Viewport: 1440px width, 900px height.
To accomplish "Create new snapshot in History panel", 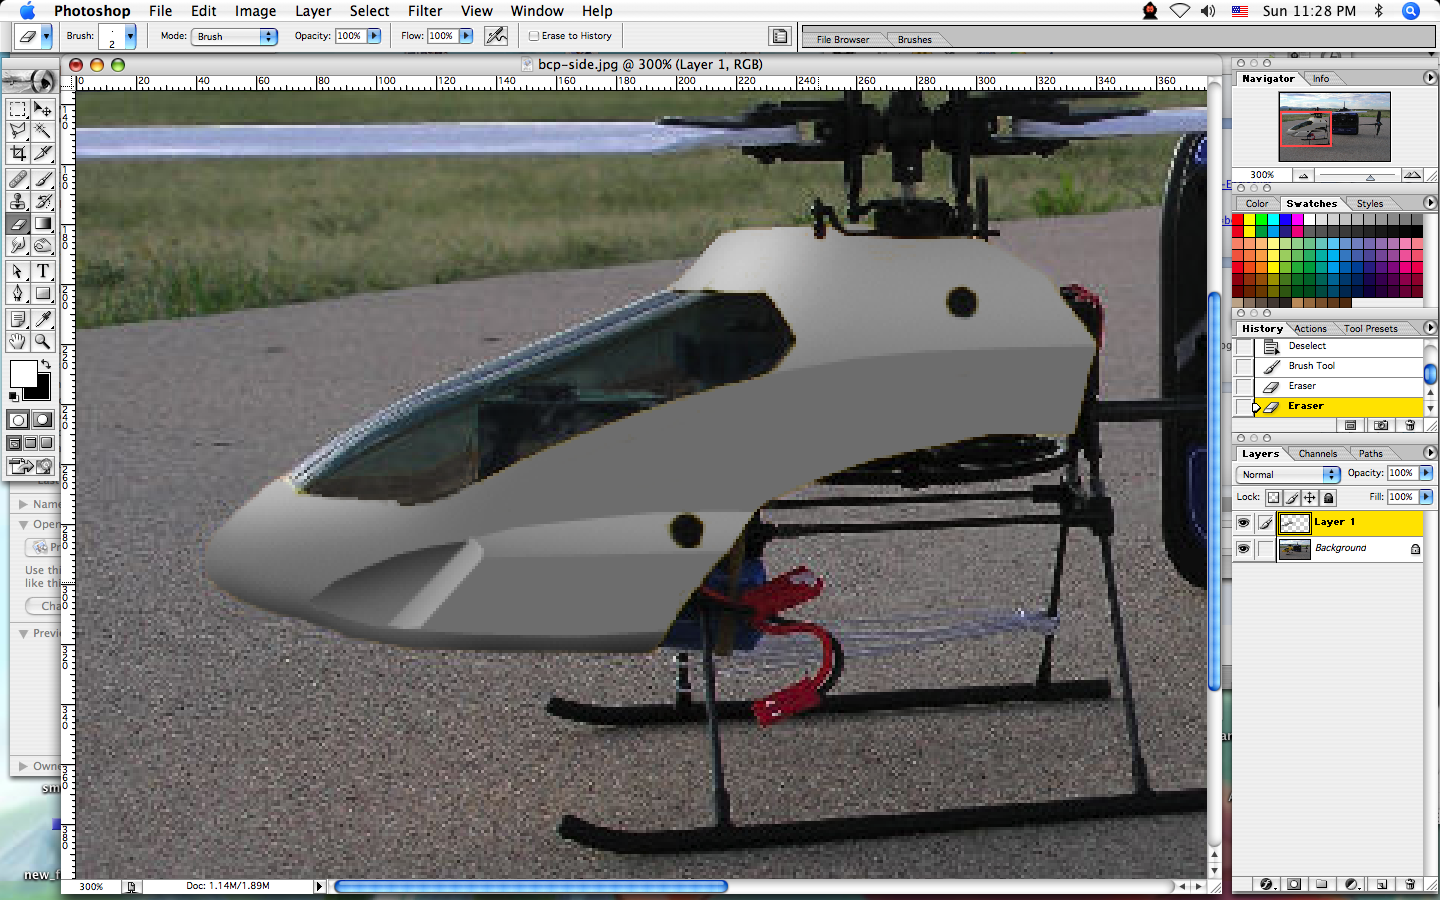I will pyautogui.click(x=1381, y=425).
